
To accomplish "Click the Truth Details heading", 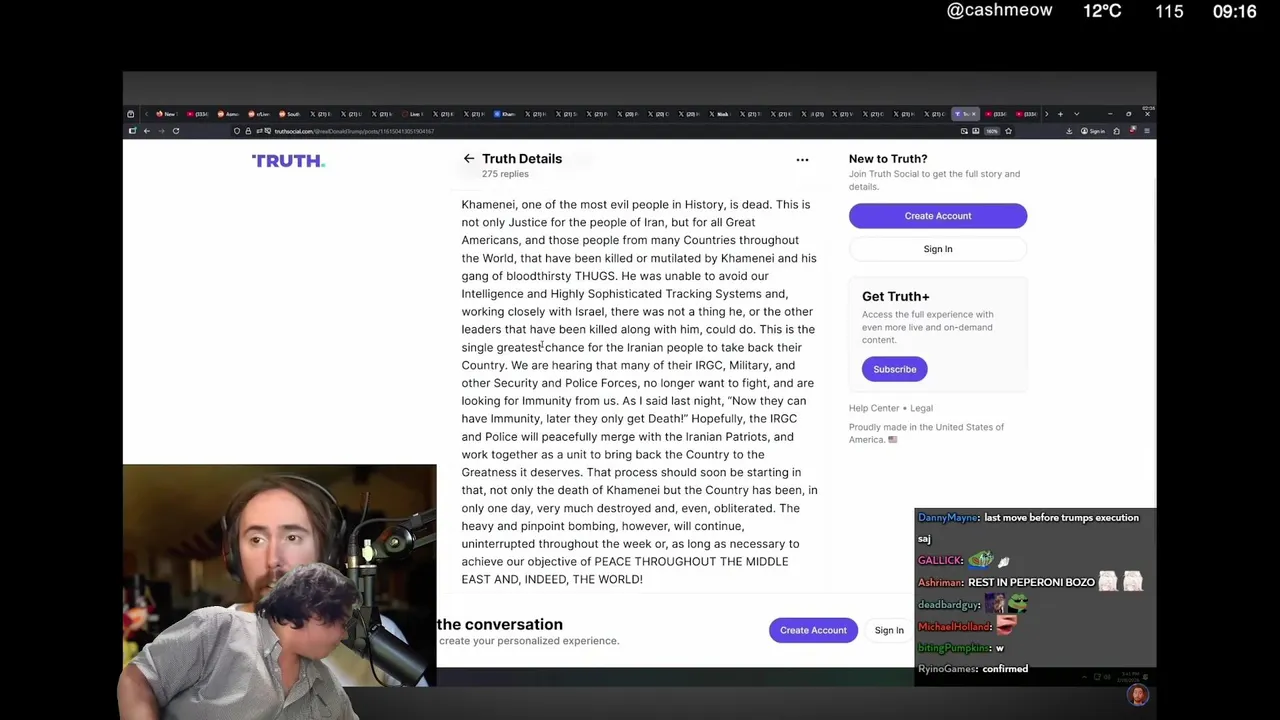I will pos(522,158).
